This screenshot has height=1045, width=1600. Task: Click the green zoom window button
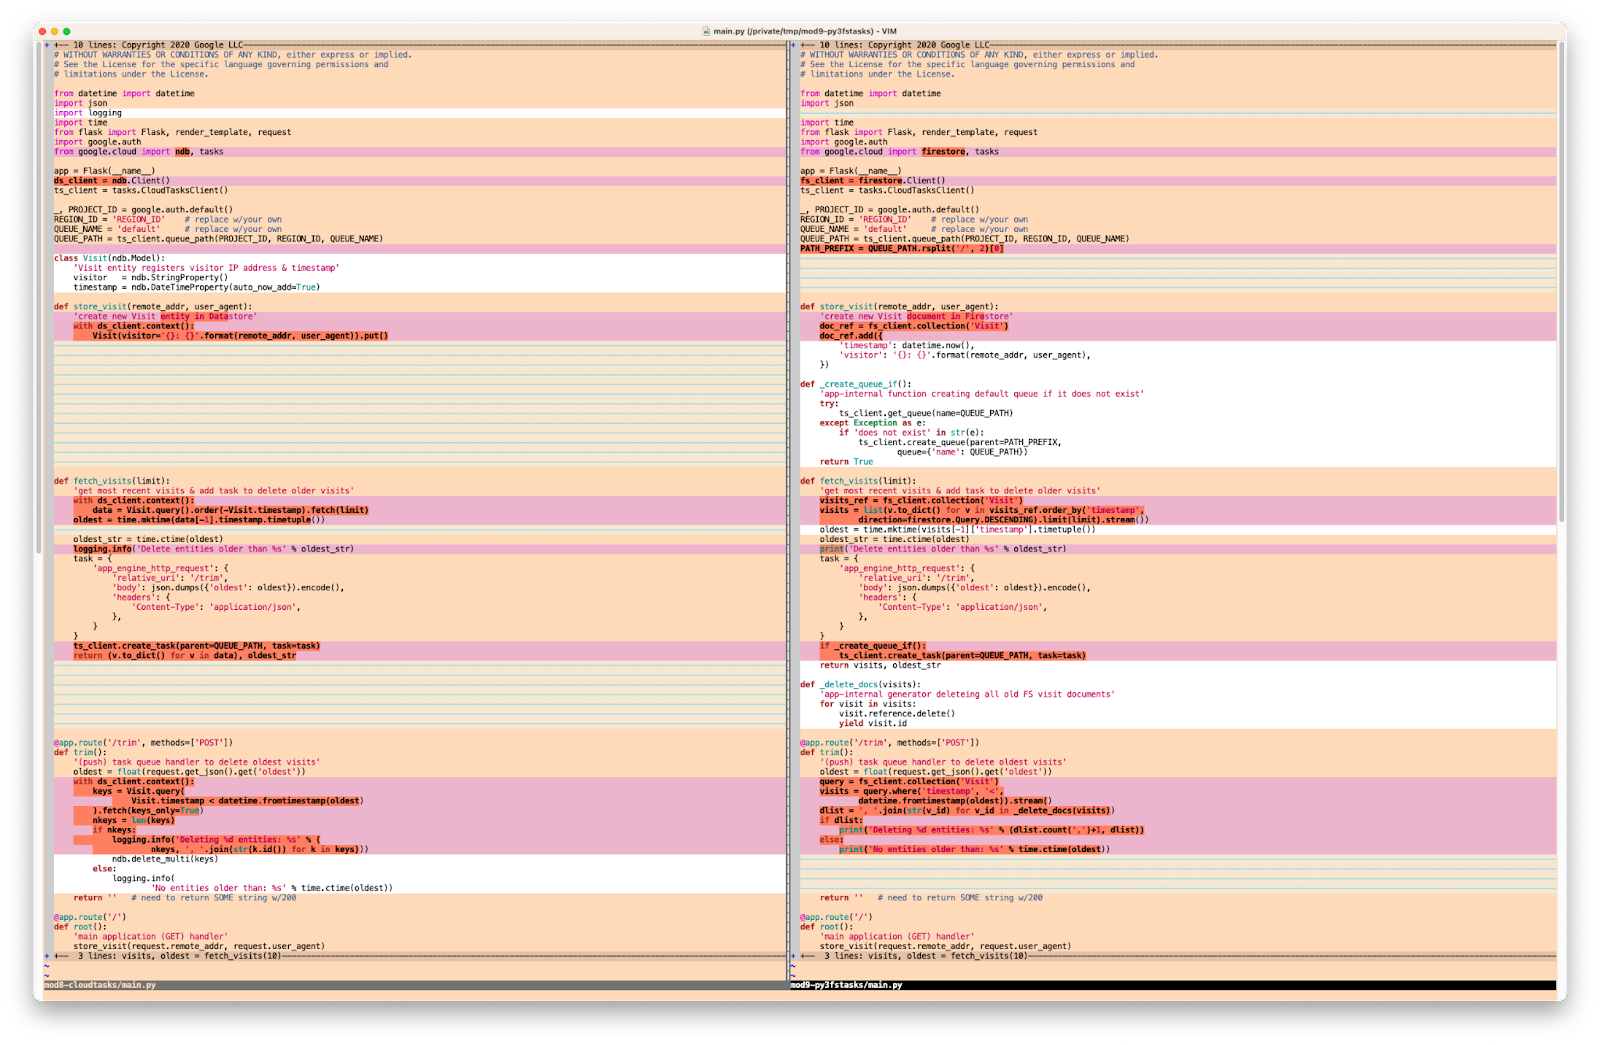click(x=67, y=31)
